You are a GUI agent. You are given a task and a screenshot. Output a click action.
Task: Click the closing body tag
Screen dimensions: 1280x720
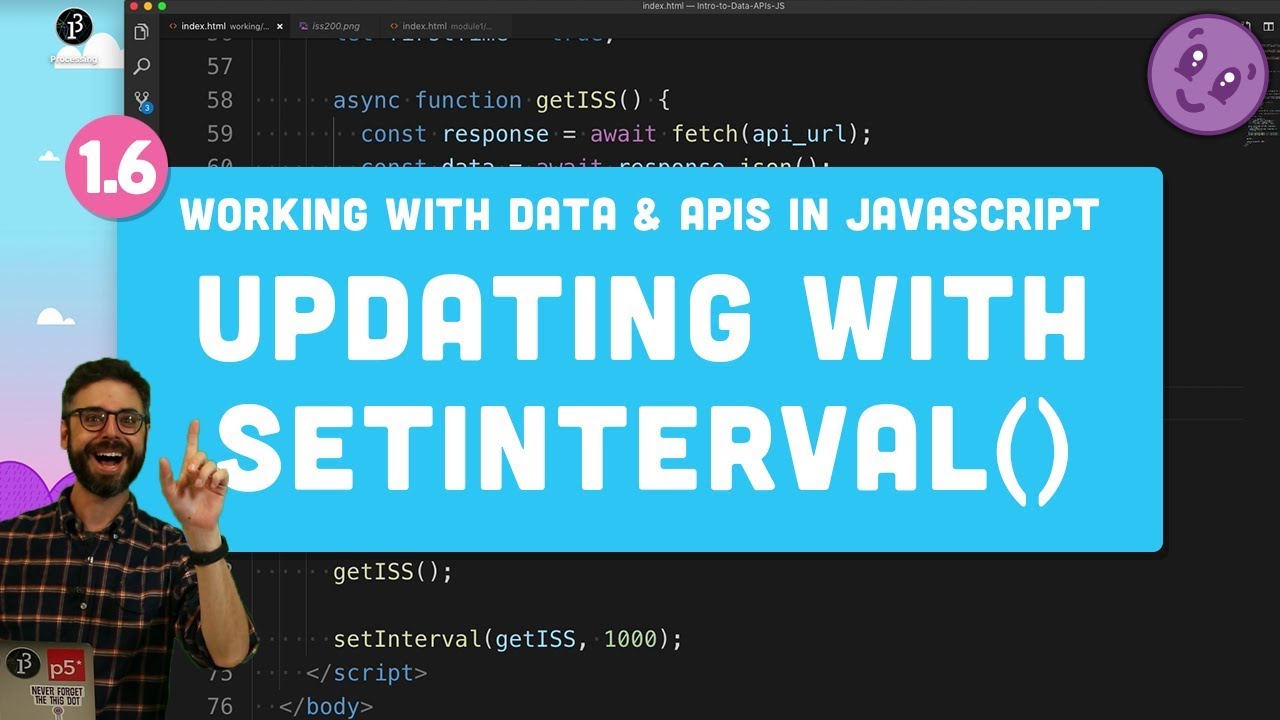326,706
